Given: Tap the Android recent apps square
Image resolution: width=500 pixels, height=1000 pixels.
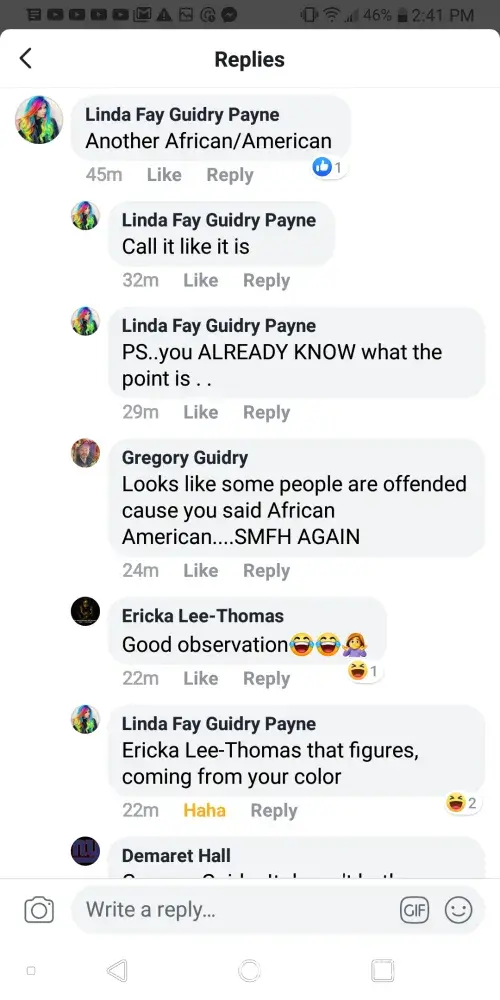Looking at the screenshot, I should [382, 970].
